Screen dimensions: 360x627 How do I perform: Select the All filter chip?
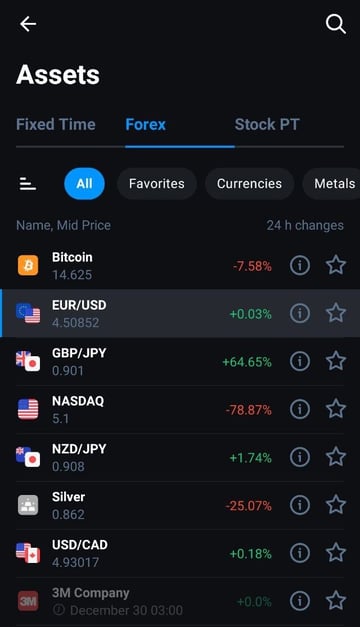tap(84, 184)
